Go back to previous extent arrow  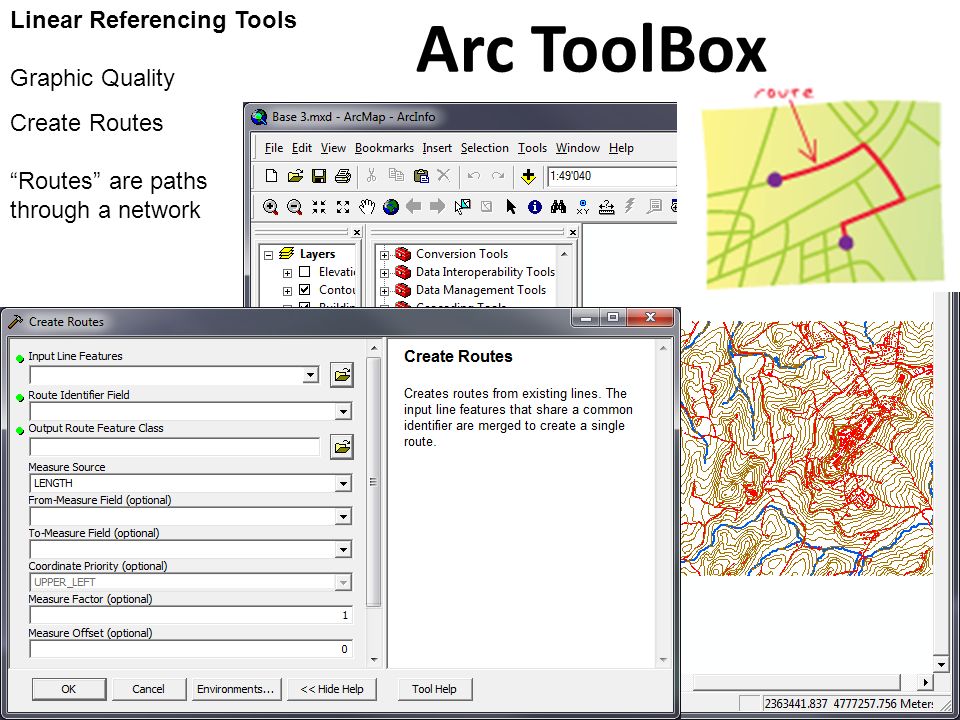coord(414,206)
